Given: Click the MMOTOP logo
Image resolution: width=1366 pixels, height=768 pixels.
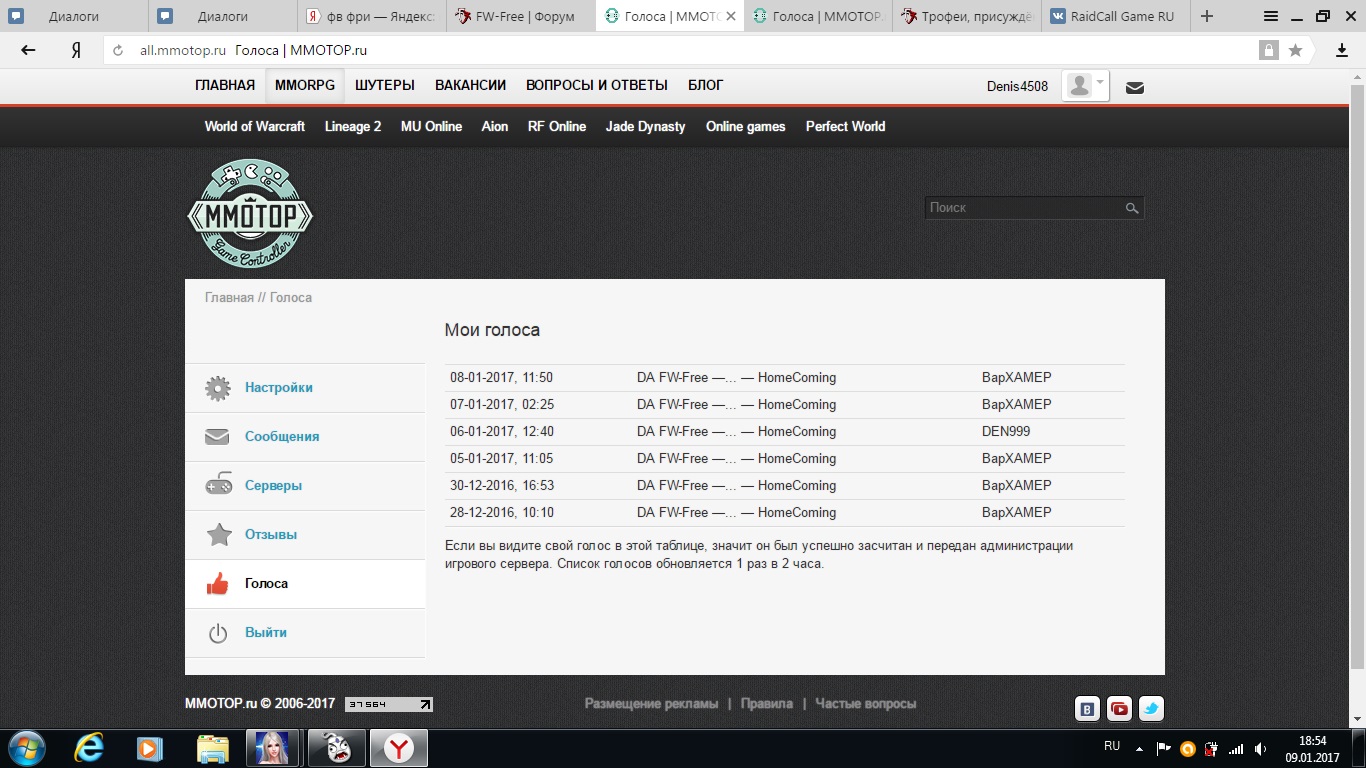Looking at the screenshot, I should pyautogui.click(x=250, y=214).
